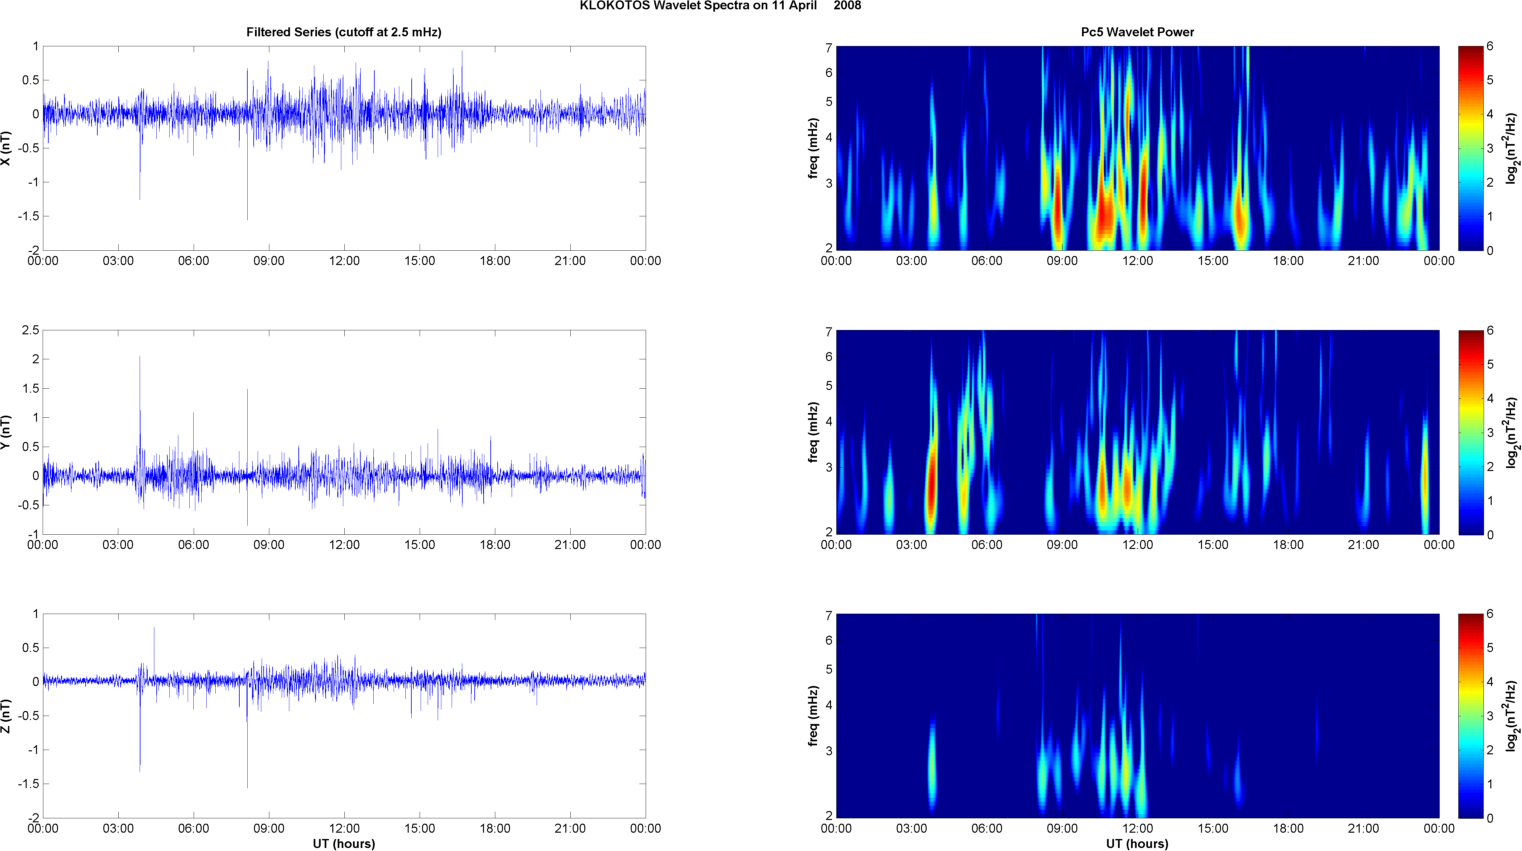Click the middle colorbar's log2(nT²/Hz) label

click(1513, 432)
